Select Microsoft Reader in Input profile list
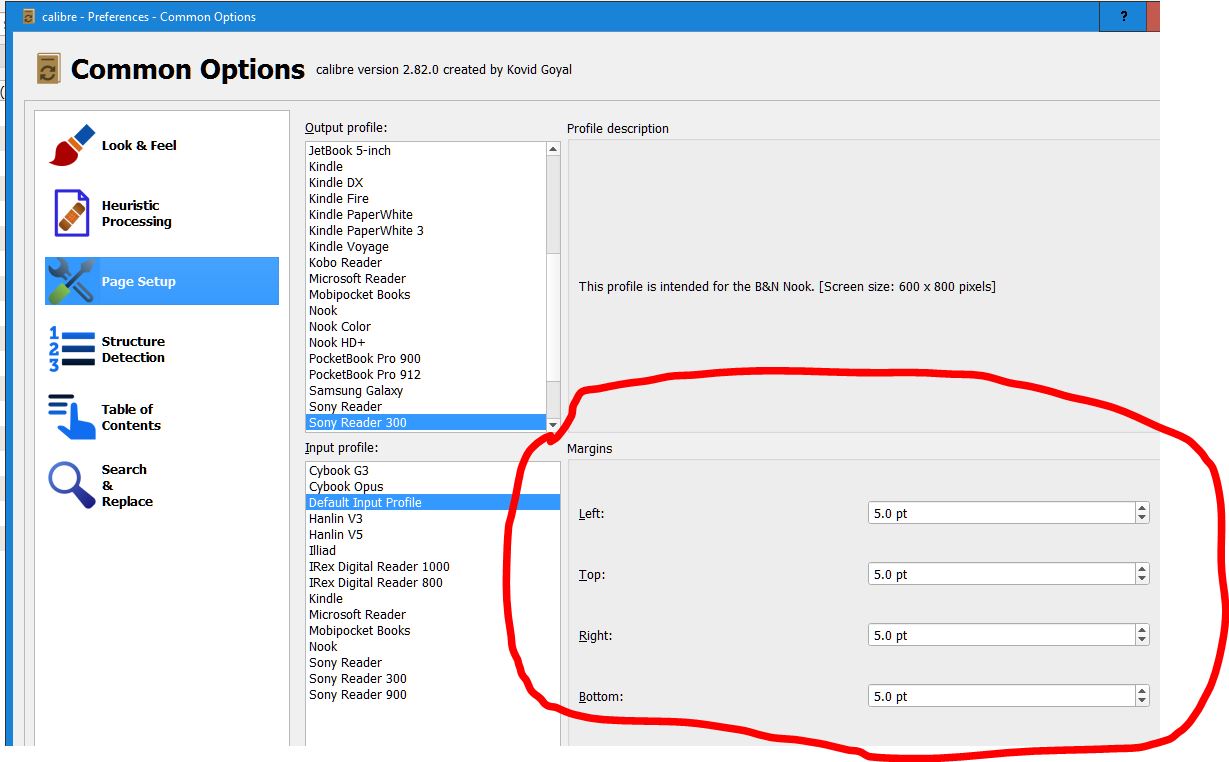This screenshot has height=762, width=1229. 432,614
